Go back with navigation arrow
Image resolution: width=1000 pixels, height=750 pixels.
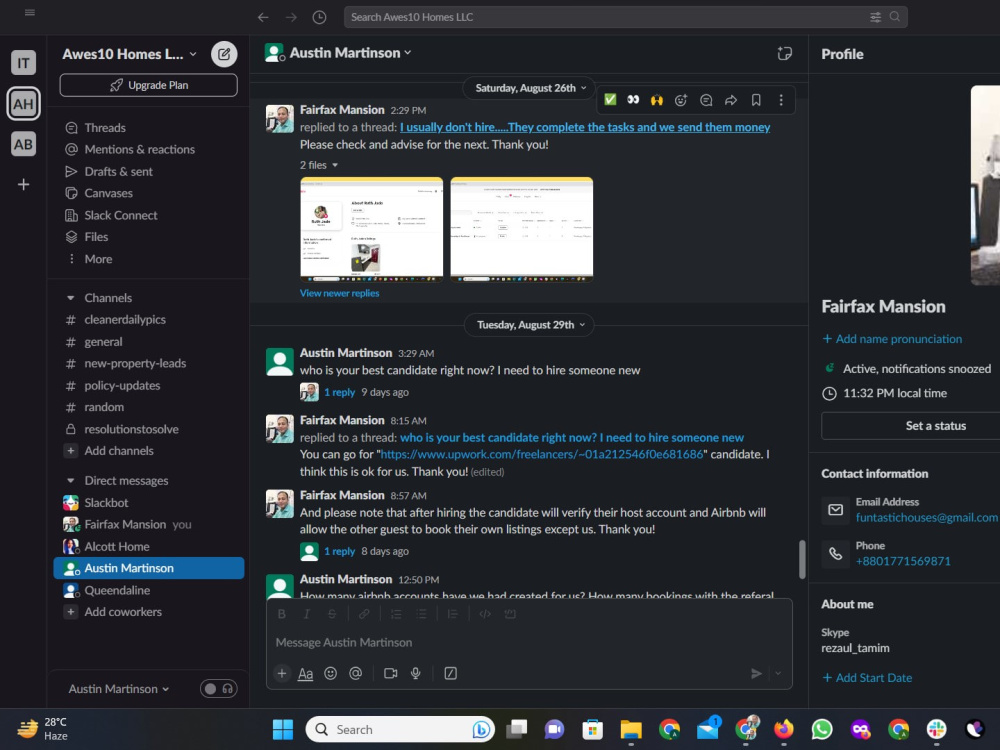click(263, 17)
